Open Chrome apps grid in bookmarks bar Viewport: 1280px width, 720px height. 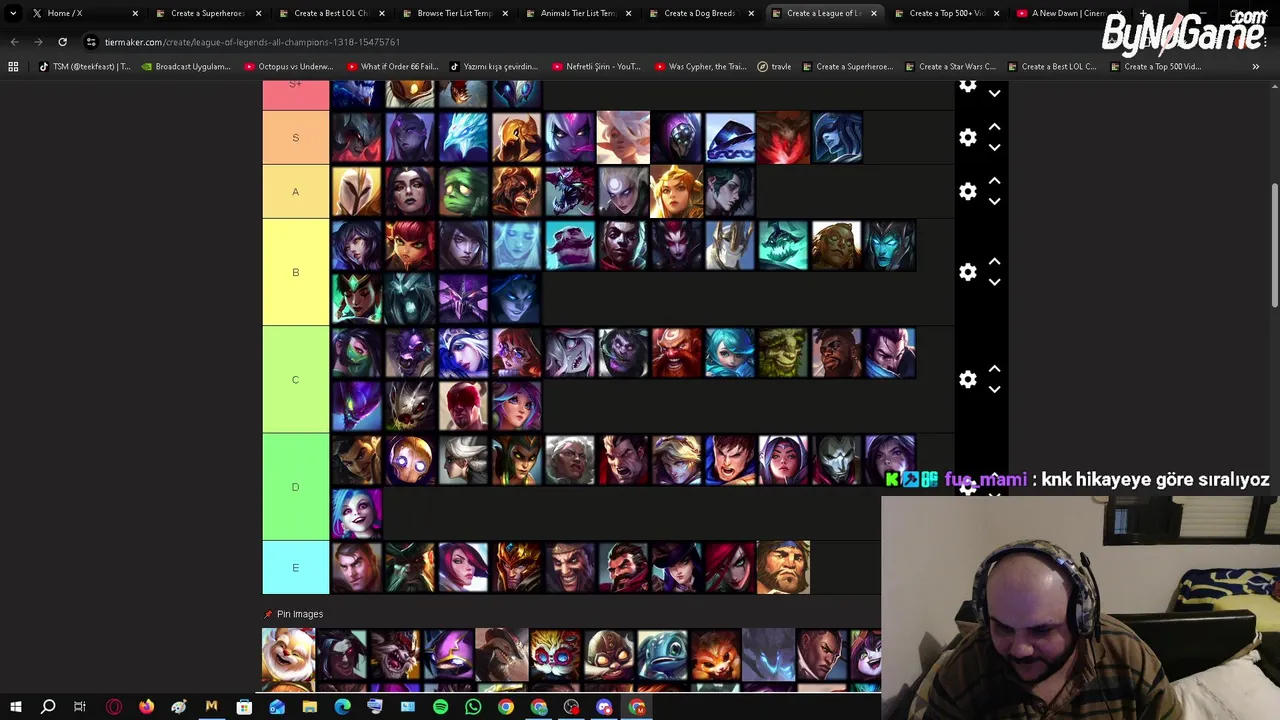(x=13, y=67)
